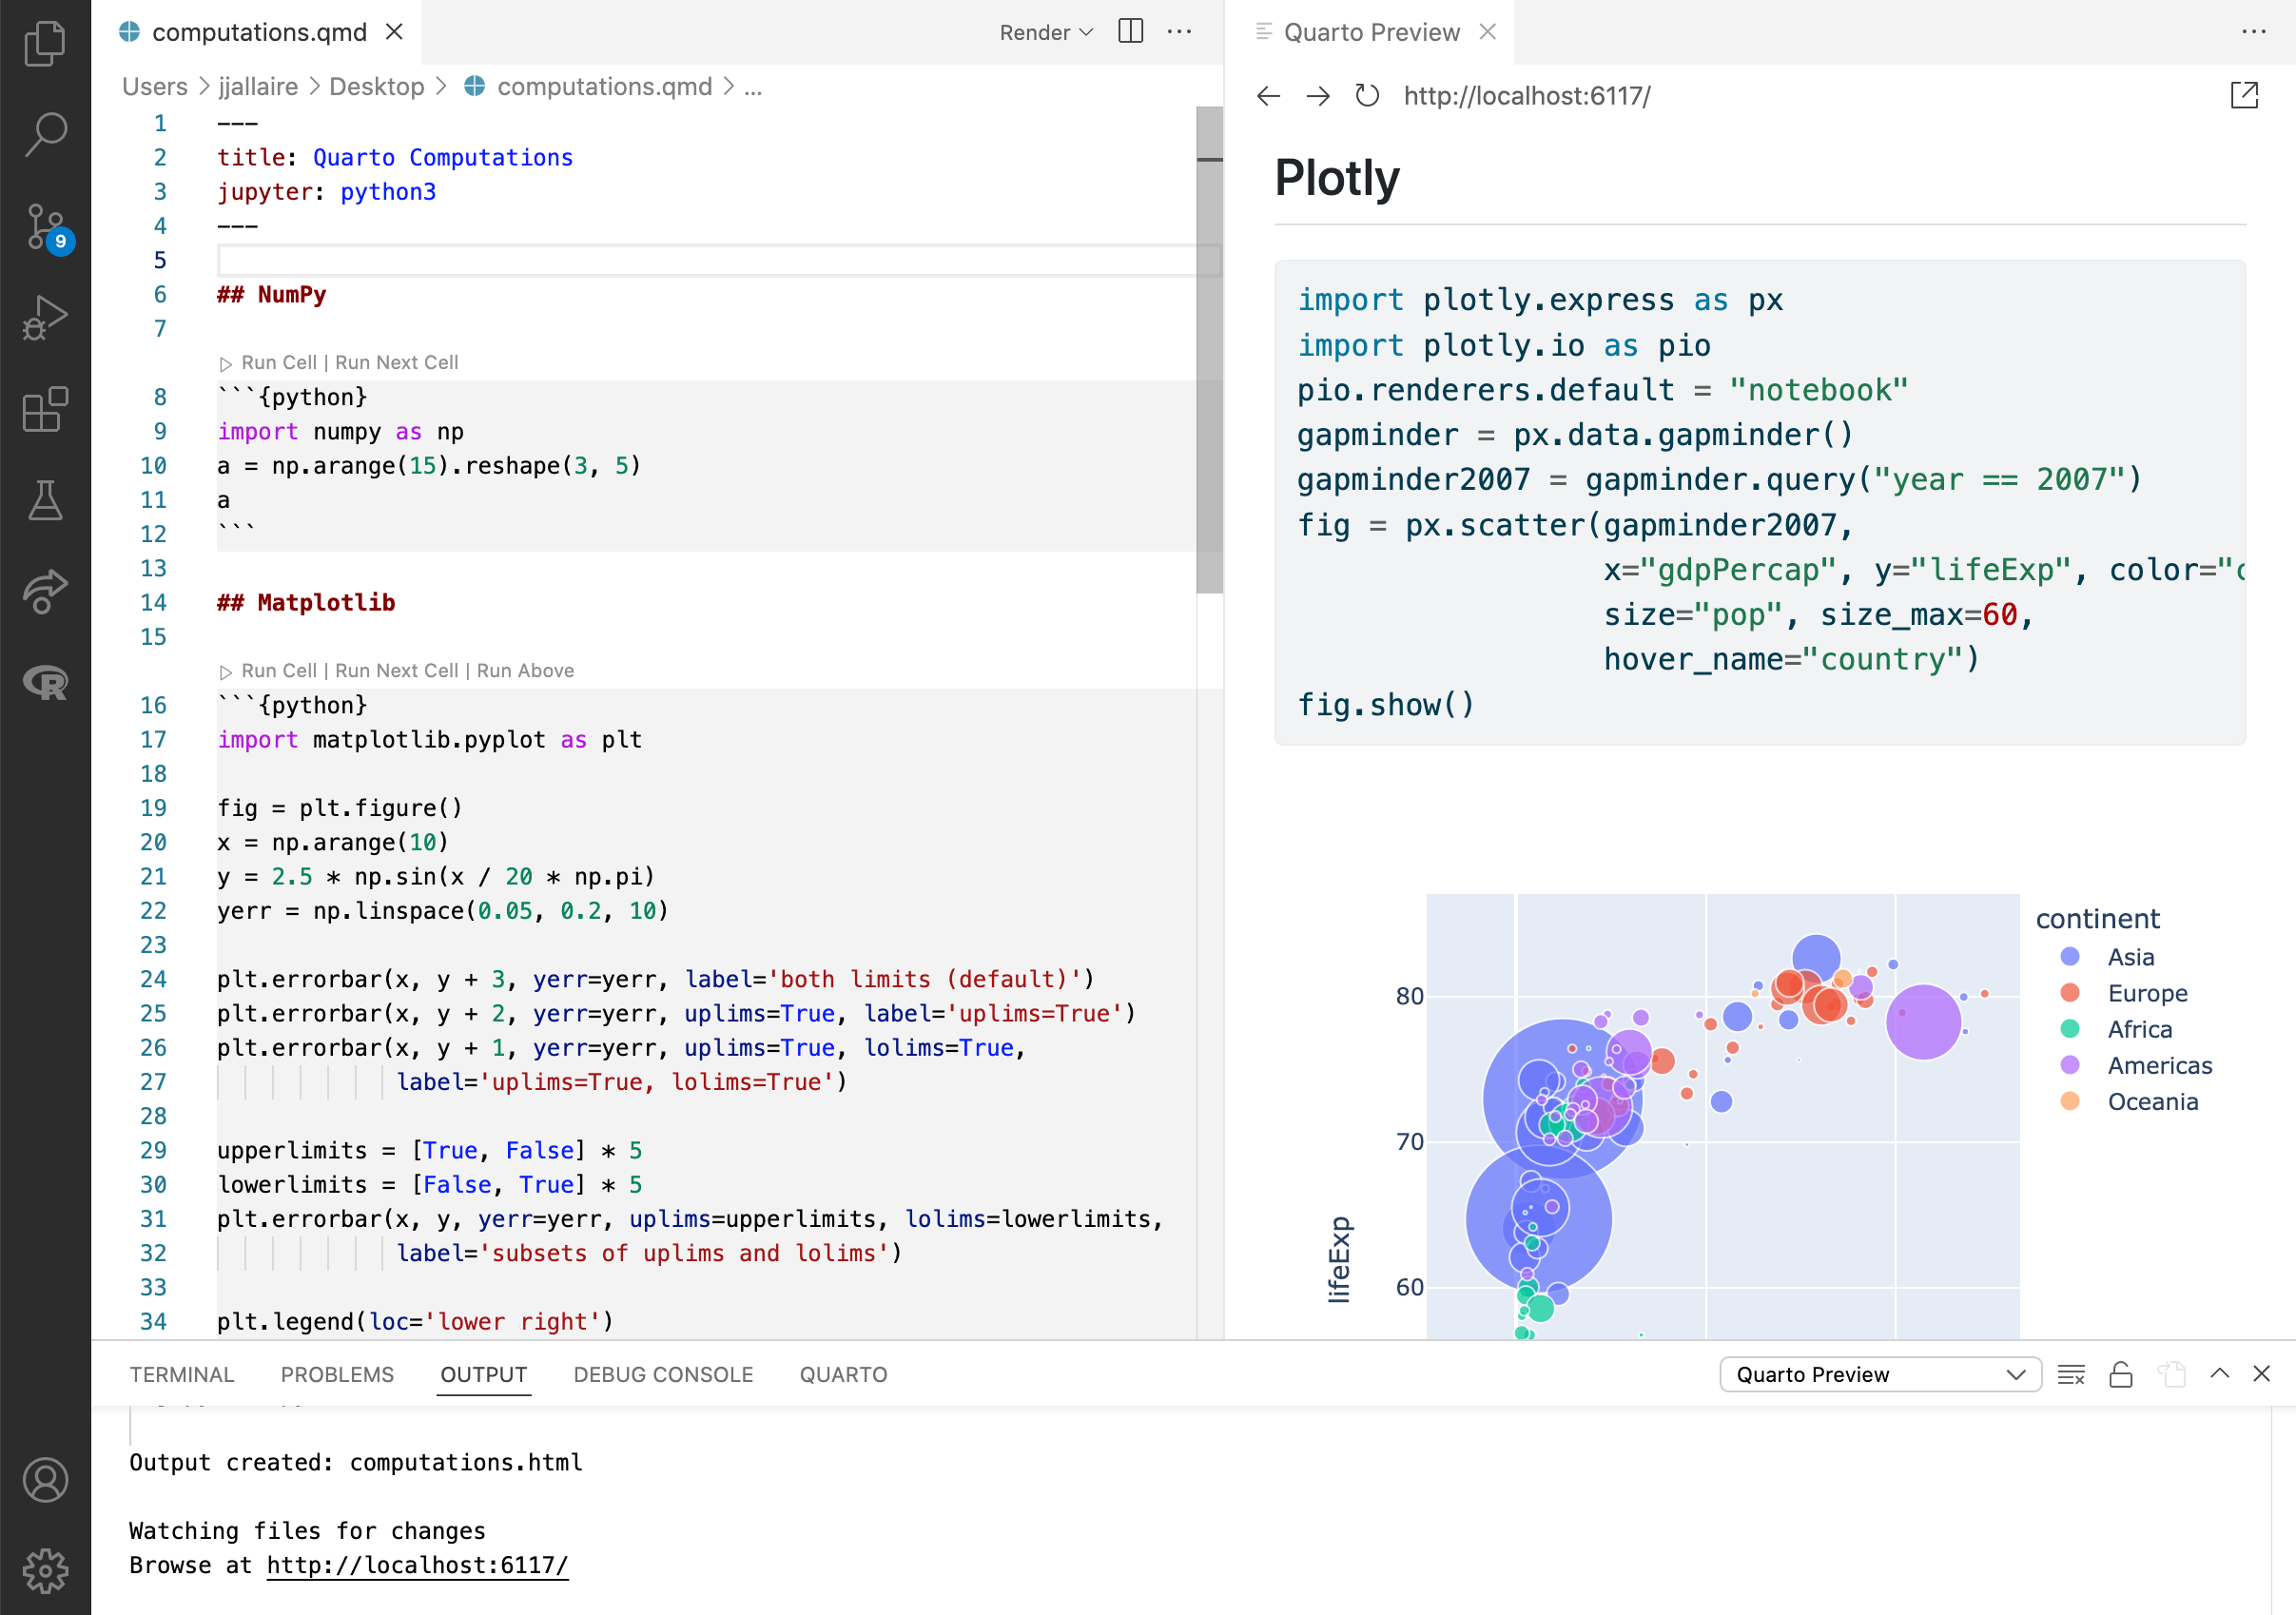Open the Extensions view
Viewport: 2296px width, 1615px height.
click(45, 410)
